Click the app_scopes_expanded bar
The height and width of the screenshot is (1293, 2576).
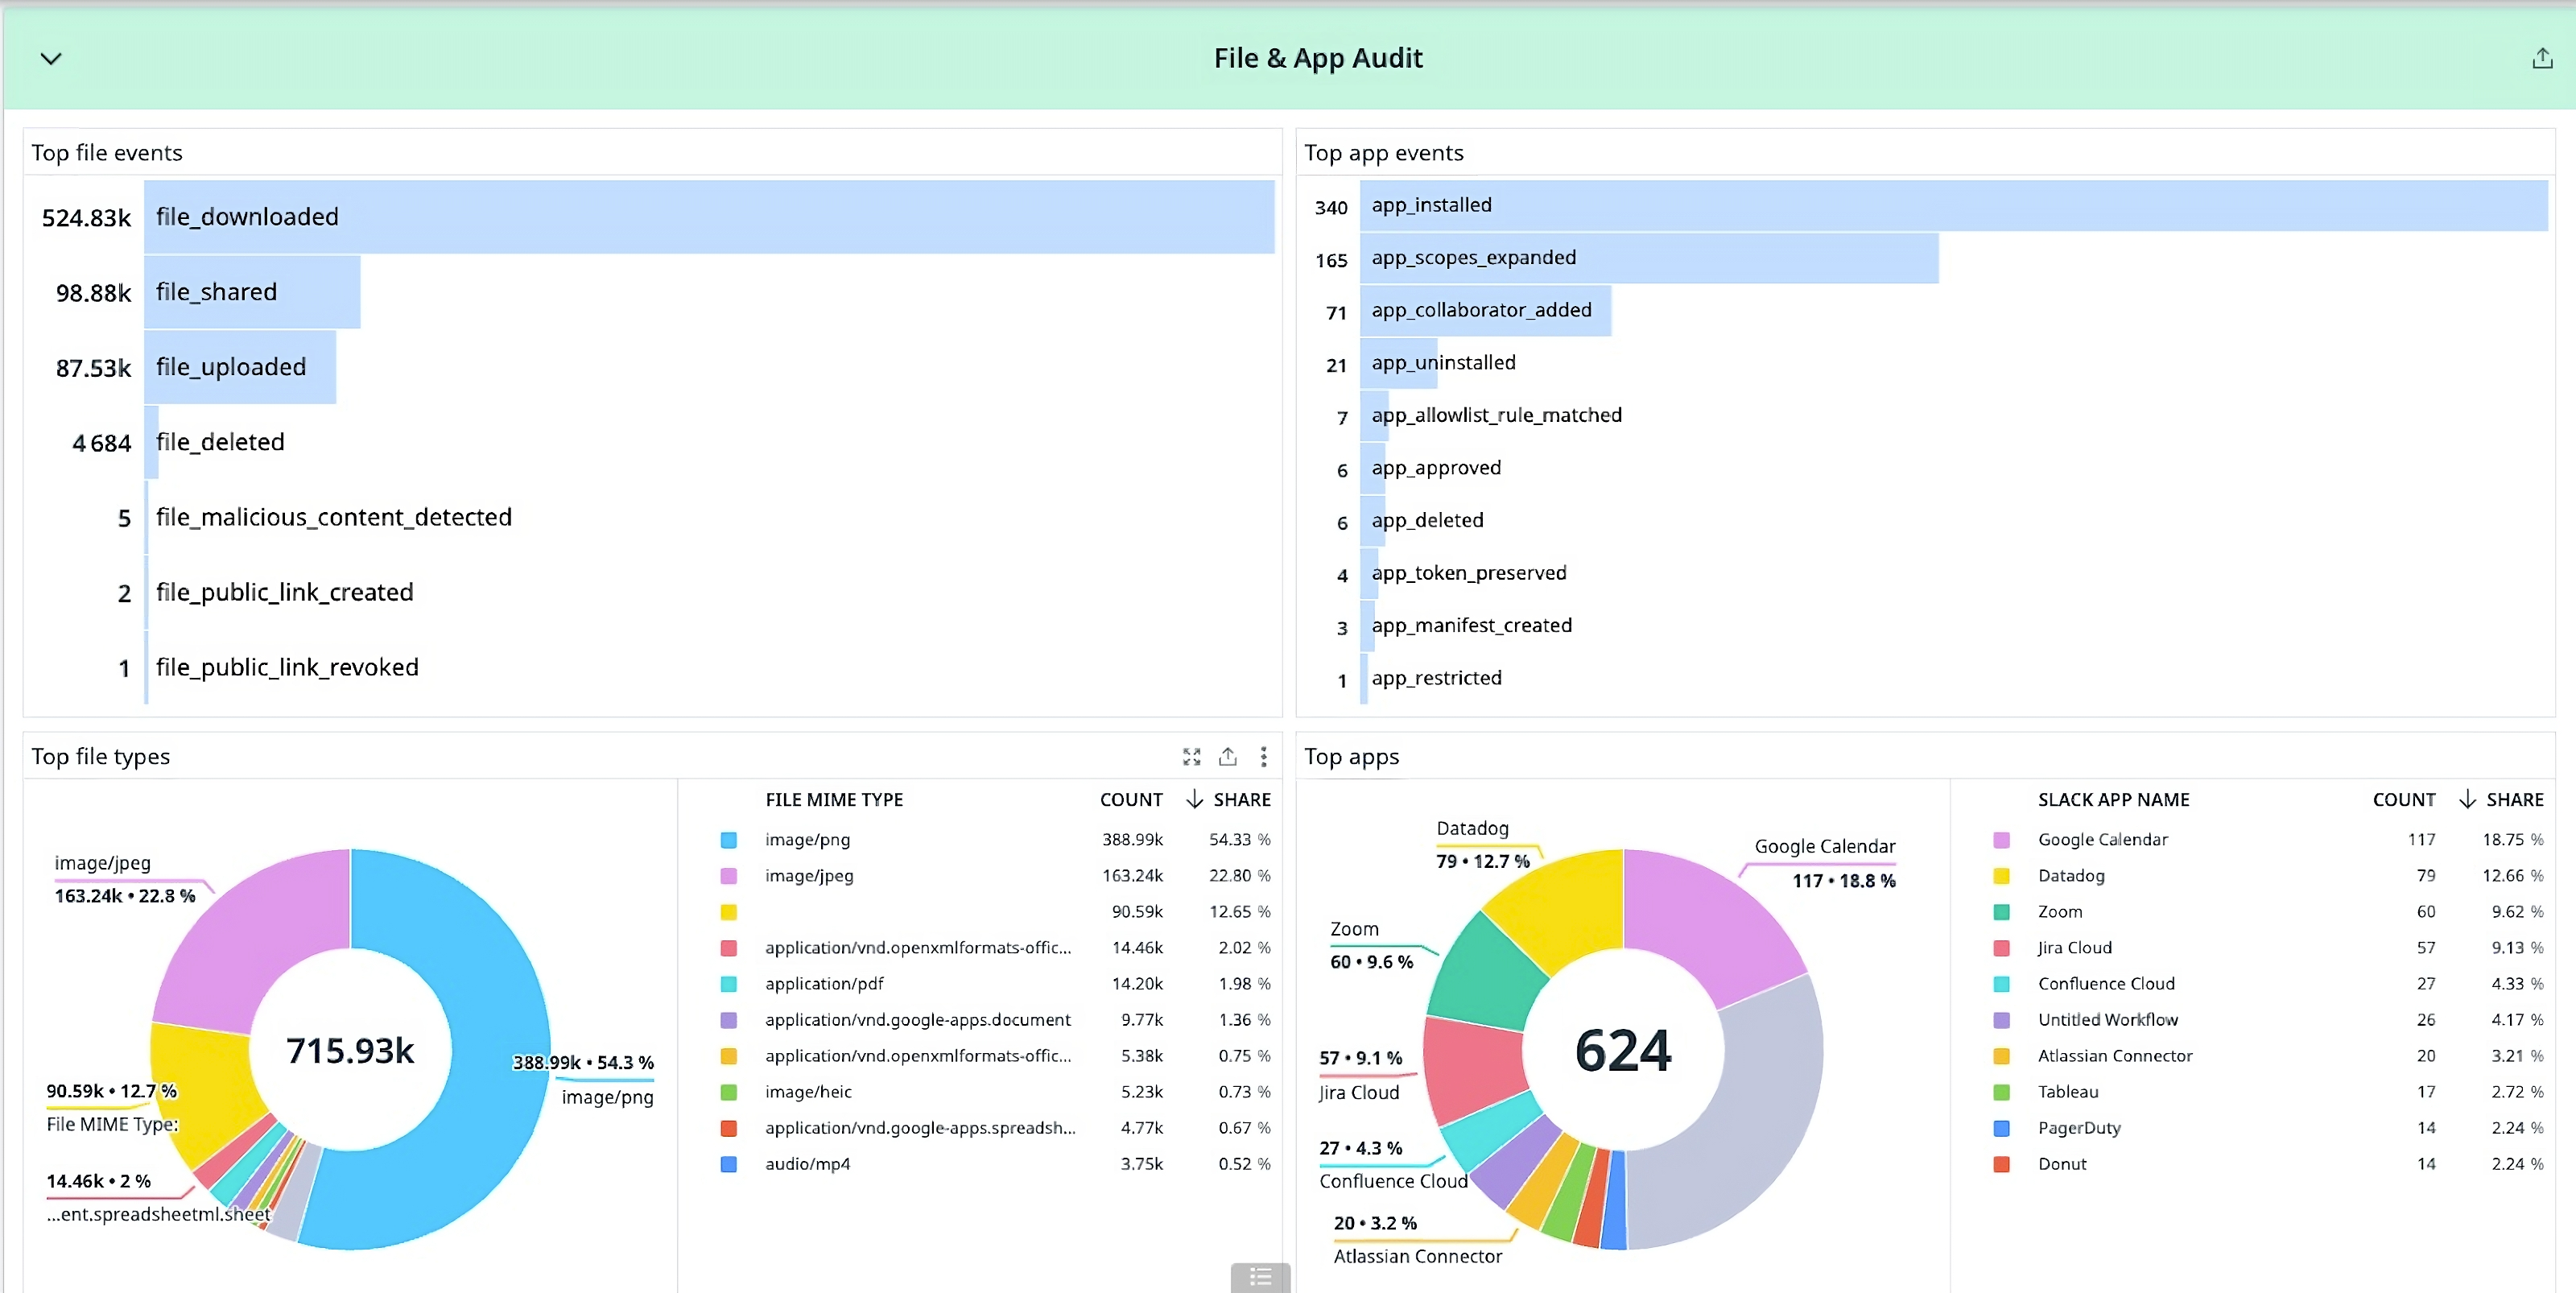click(1650, 258)
